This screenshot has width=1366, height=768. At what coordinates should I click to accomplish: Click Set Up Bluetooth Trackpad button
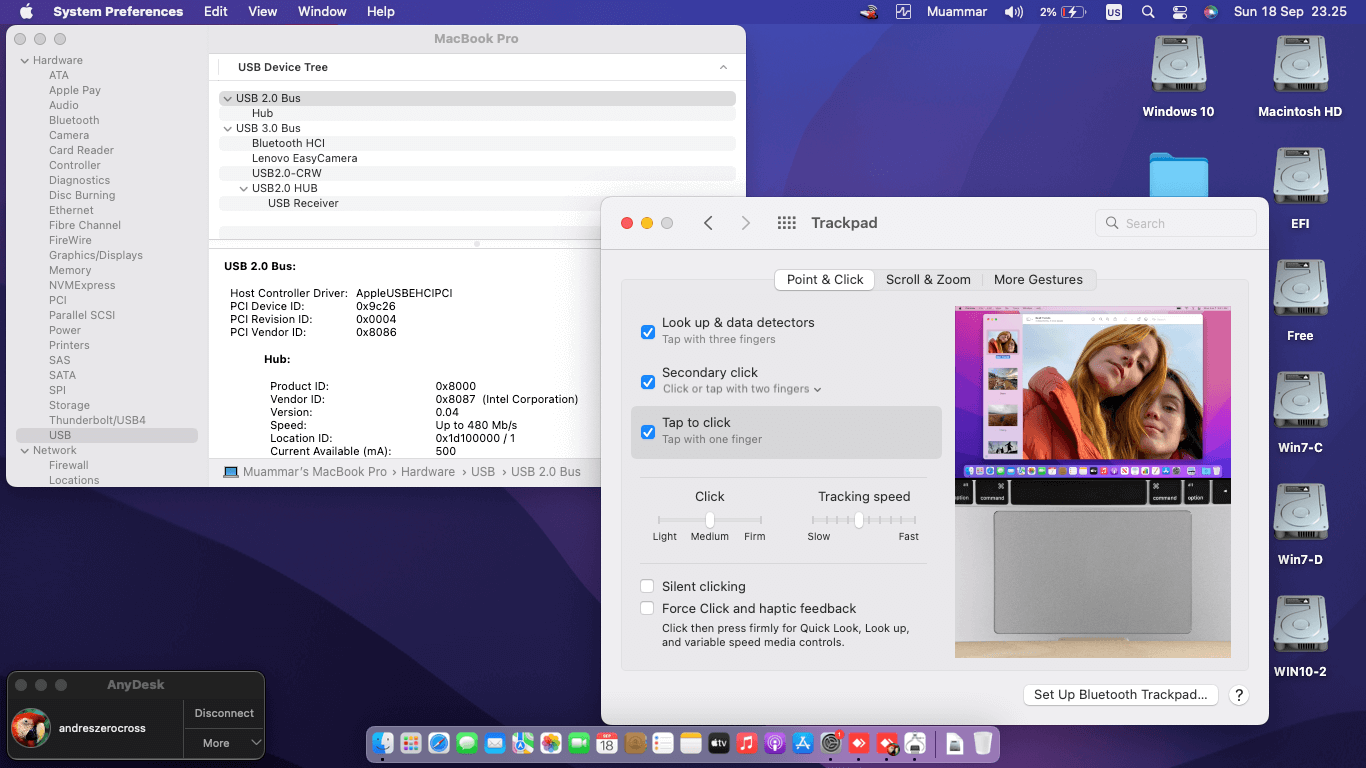point(1120,695)
